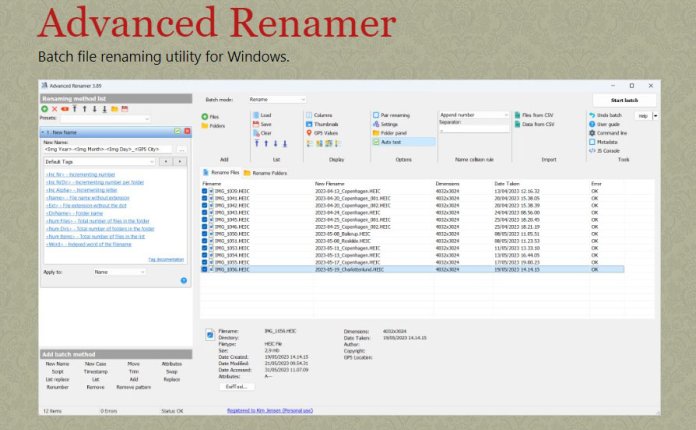The image size is (696, 430).
Task: Uncheck IMG_1050.HEIC file row
Action: 206,234
